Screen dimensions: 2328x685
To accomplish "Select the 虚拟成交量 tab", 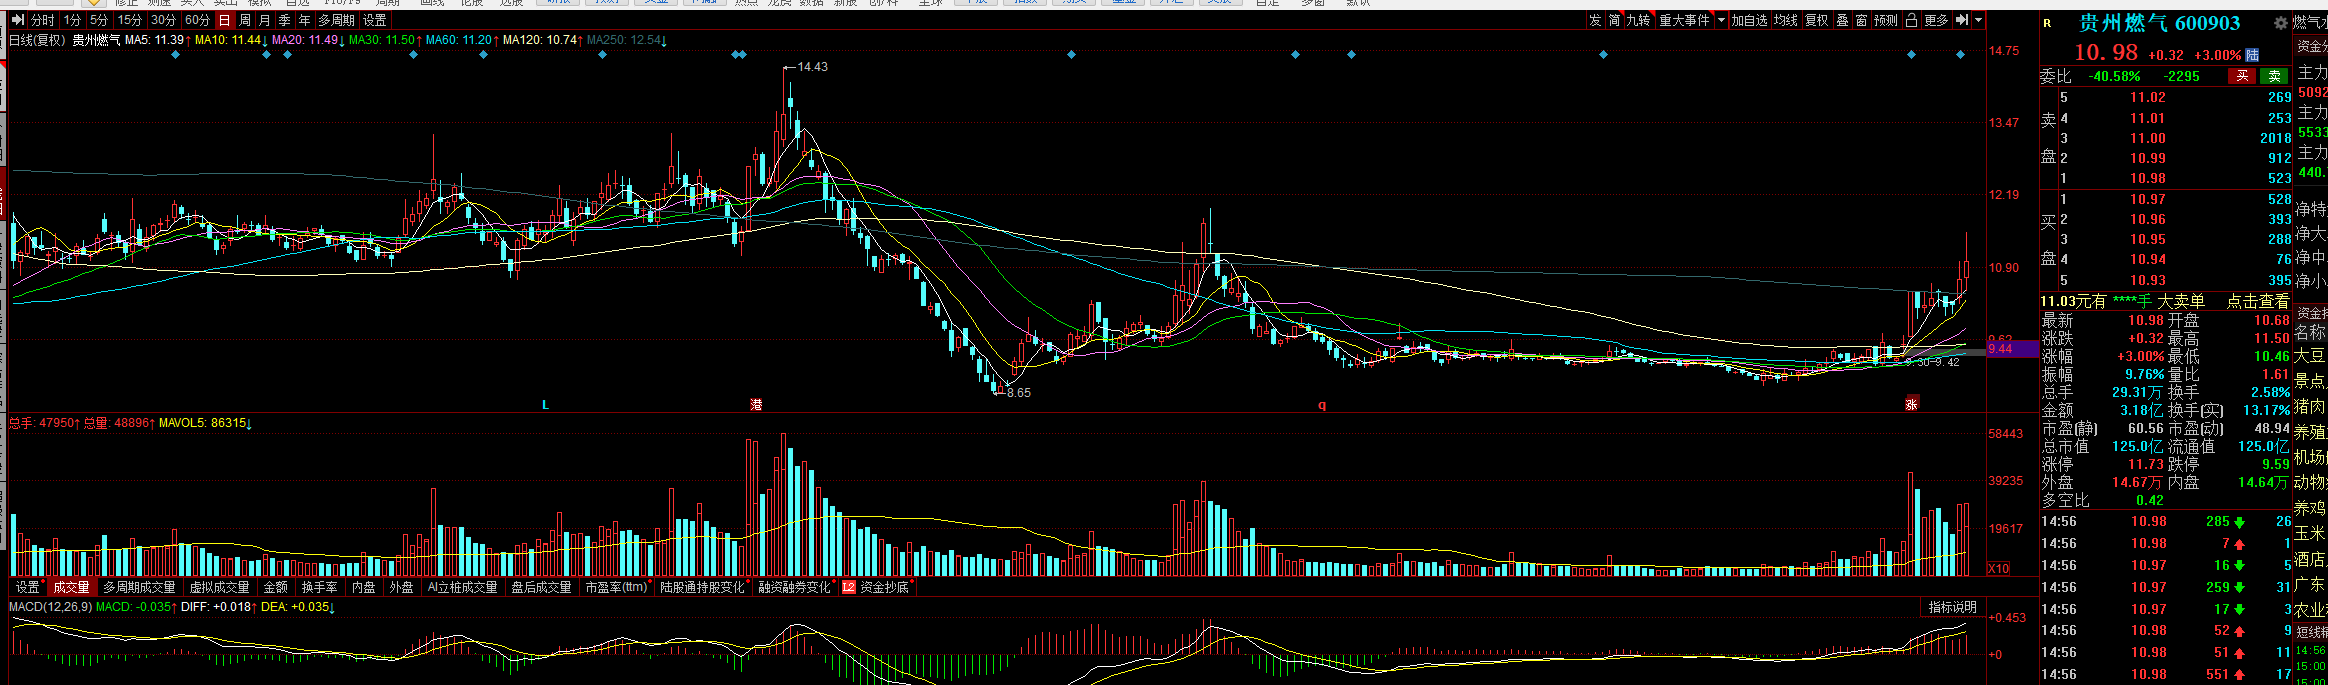I will point(219,587).
